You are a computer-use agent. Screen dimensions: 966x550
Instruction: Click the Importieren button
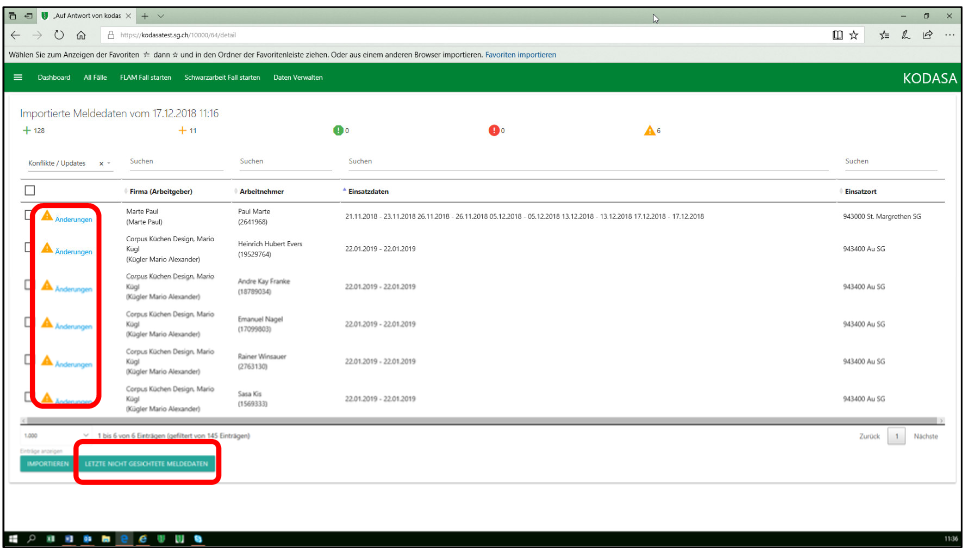coord(47,465)
